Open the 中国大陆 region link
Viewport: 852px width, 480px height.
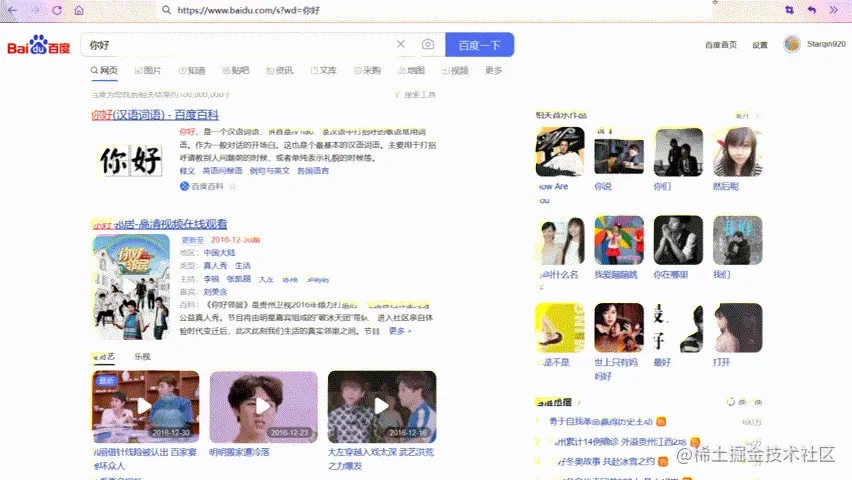pos(220,252)
